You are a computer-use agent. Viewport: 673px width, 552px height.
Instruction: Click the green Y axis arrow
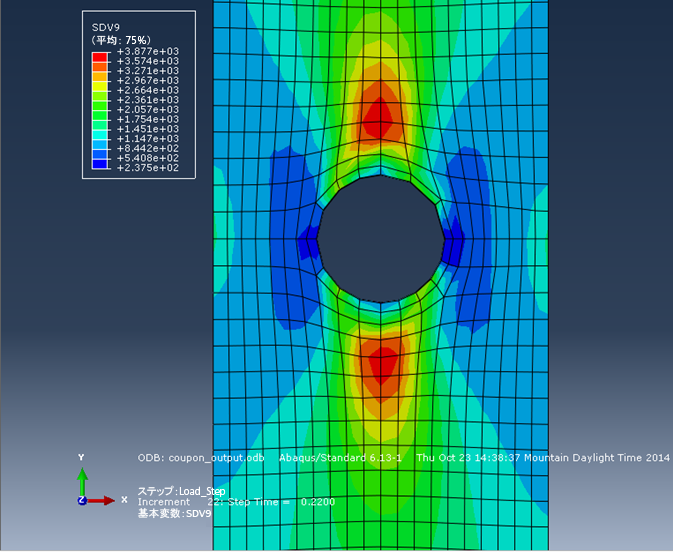tap(82, 481)
